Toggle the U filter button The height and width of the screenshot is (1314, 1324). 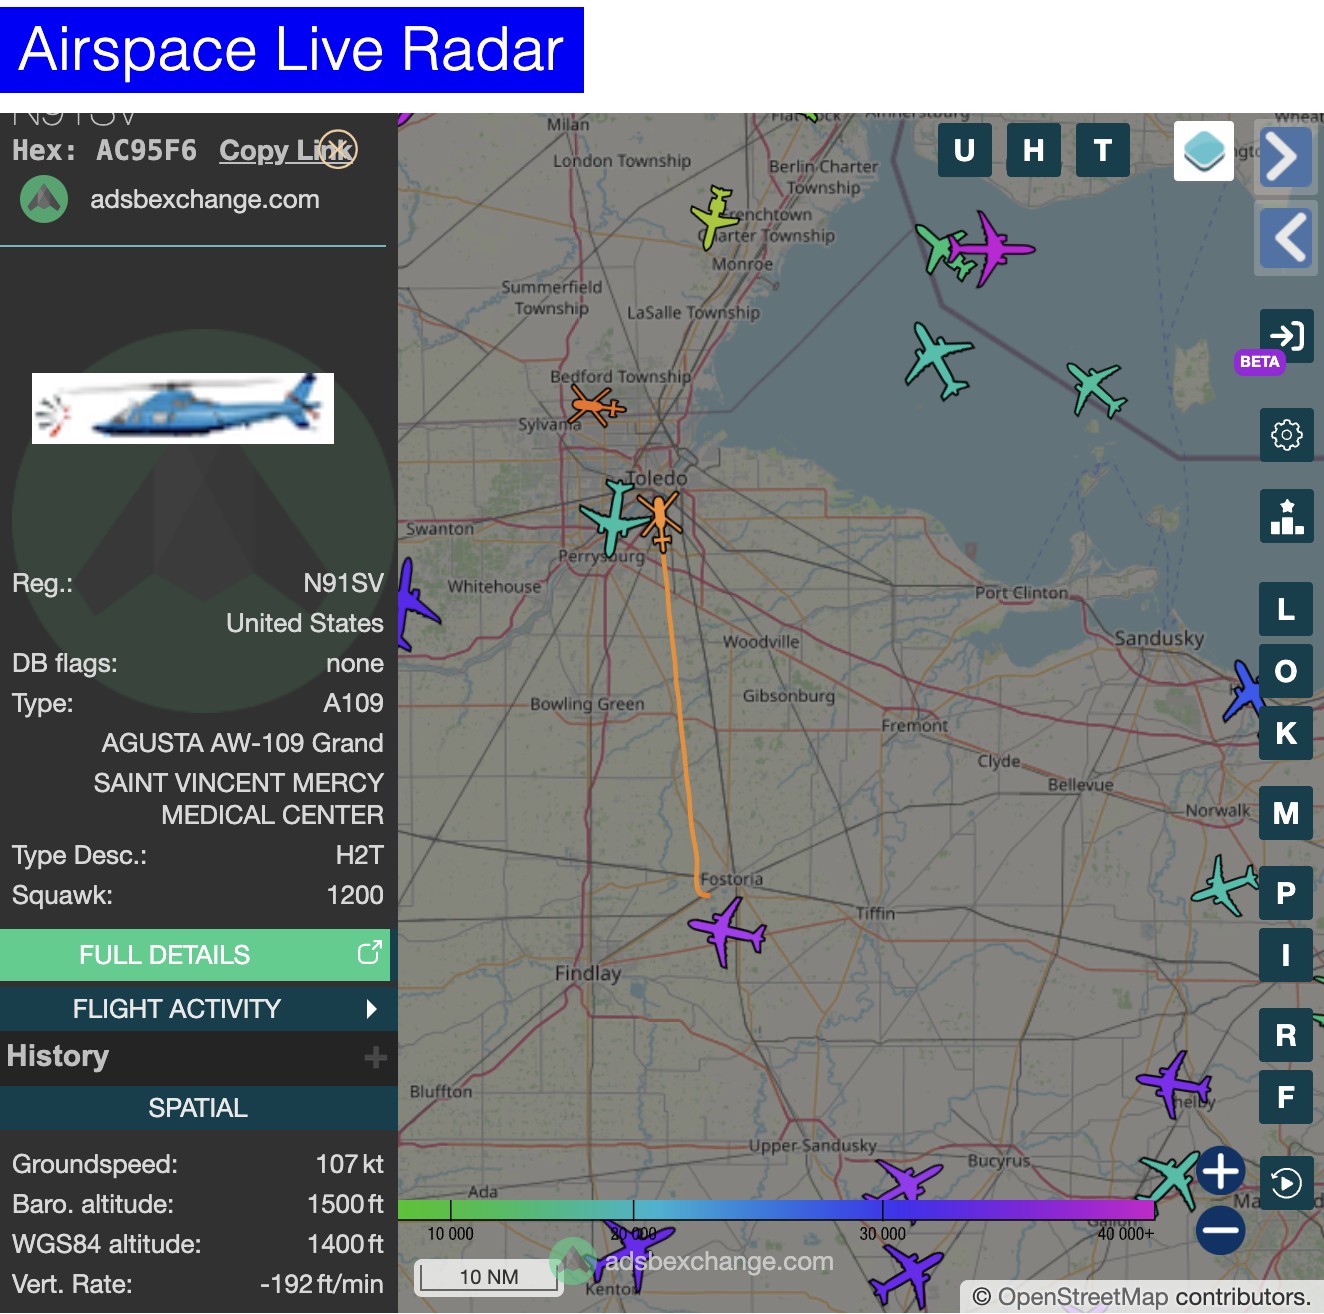coord(964,150)
